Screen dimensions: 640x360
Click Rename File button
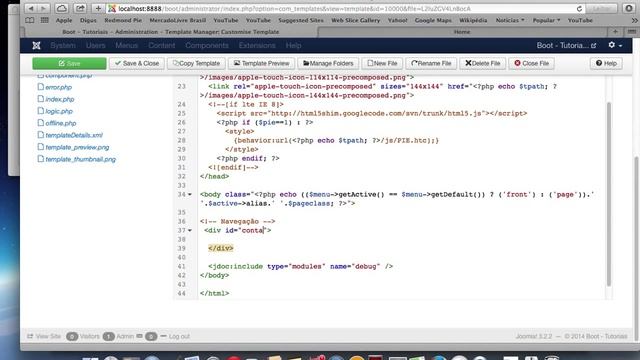(431, 63)
